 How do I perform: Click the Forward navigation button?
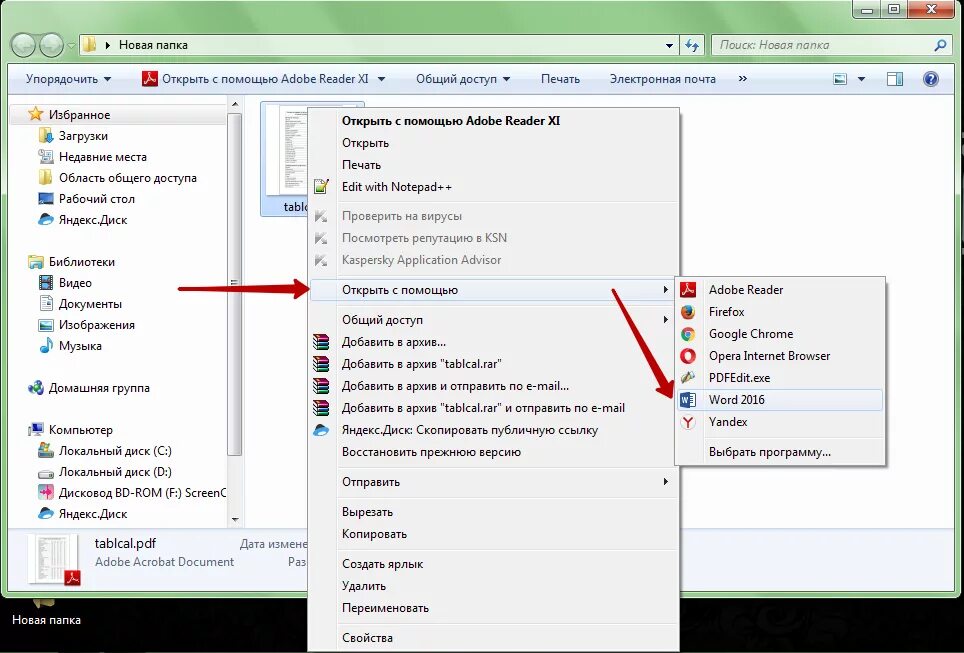(51, 46)
